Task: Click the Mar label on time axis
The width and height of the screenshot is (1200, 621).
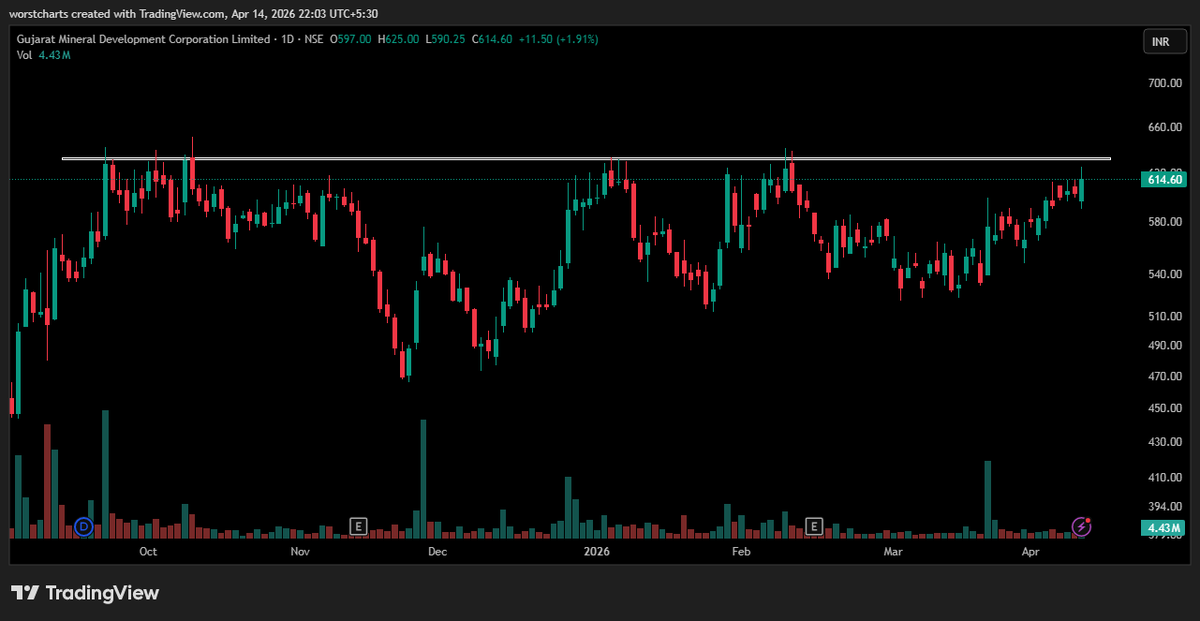Action: [893, 551]
